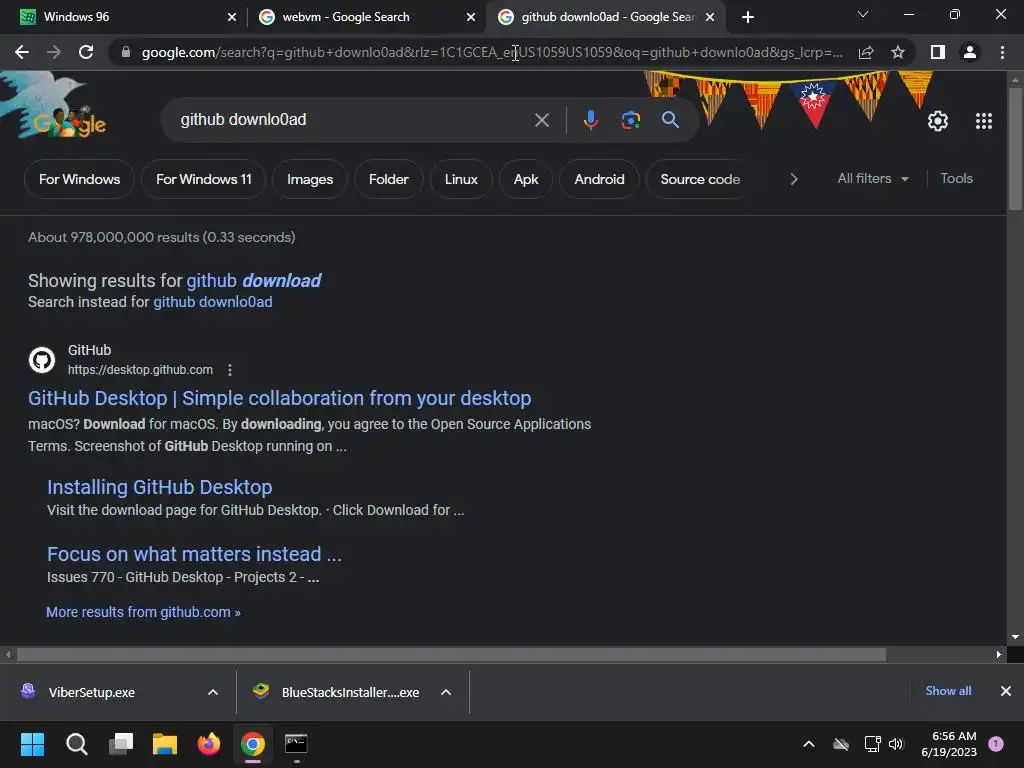Click corrected github download link

click(x=253, y=281)
